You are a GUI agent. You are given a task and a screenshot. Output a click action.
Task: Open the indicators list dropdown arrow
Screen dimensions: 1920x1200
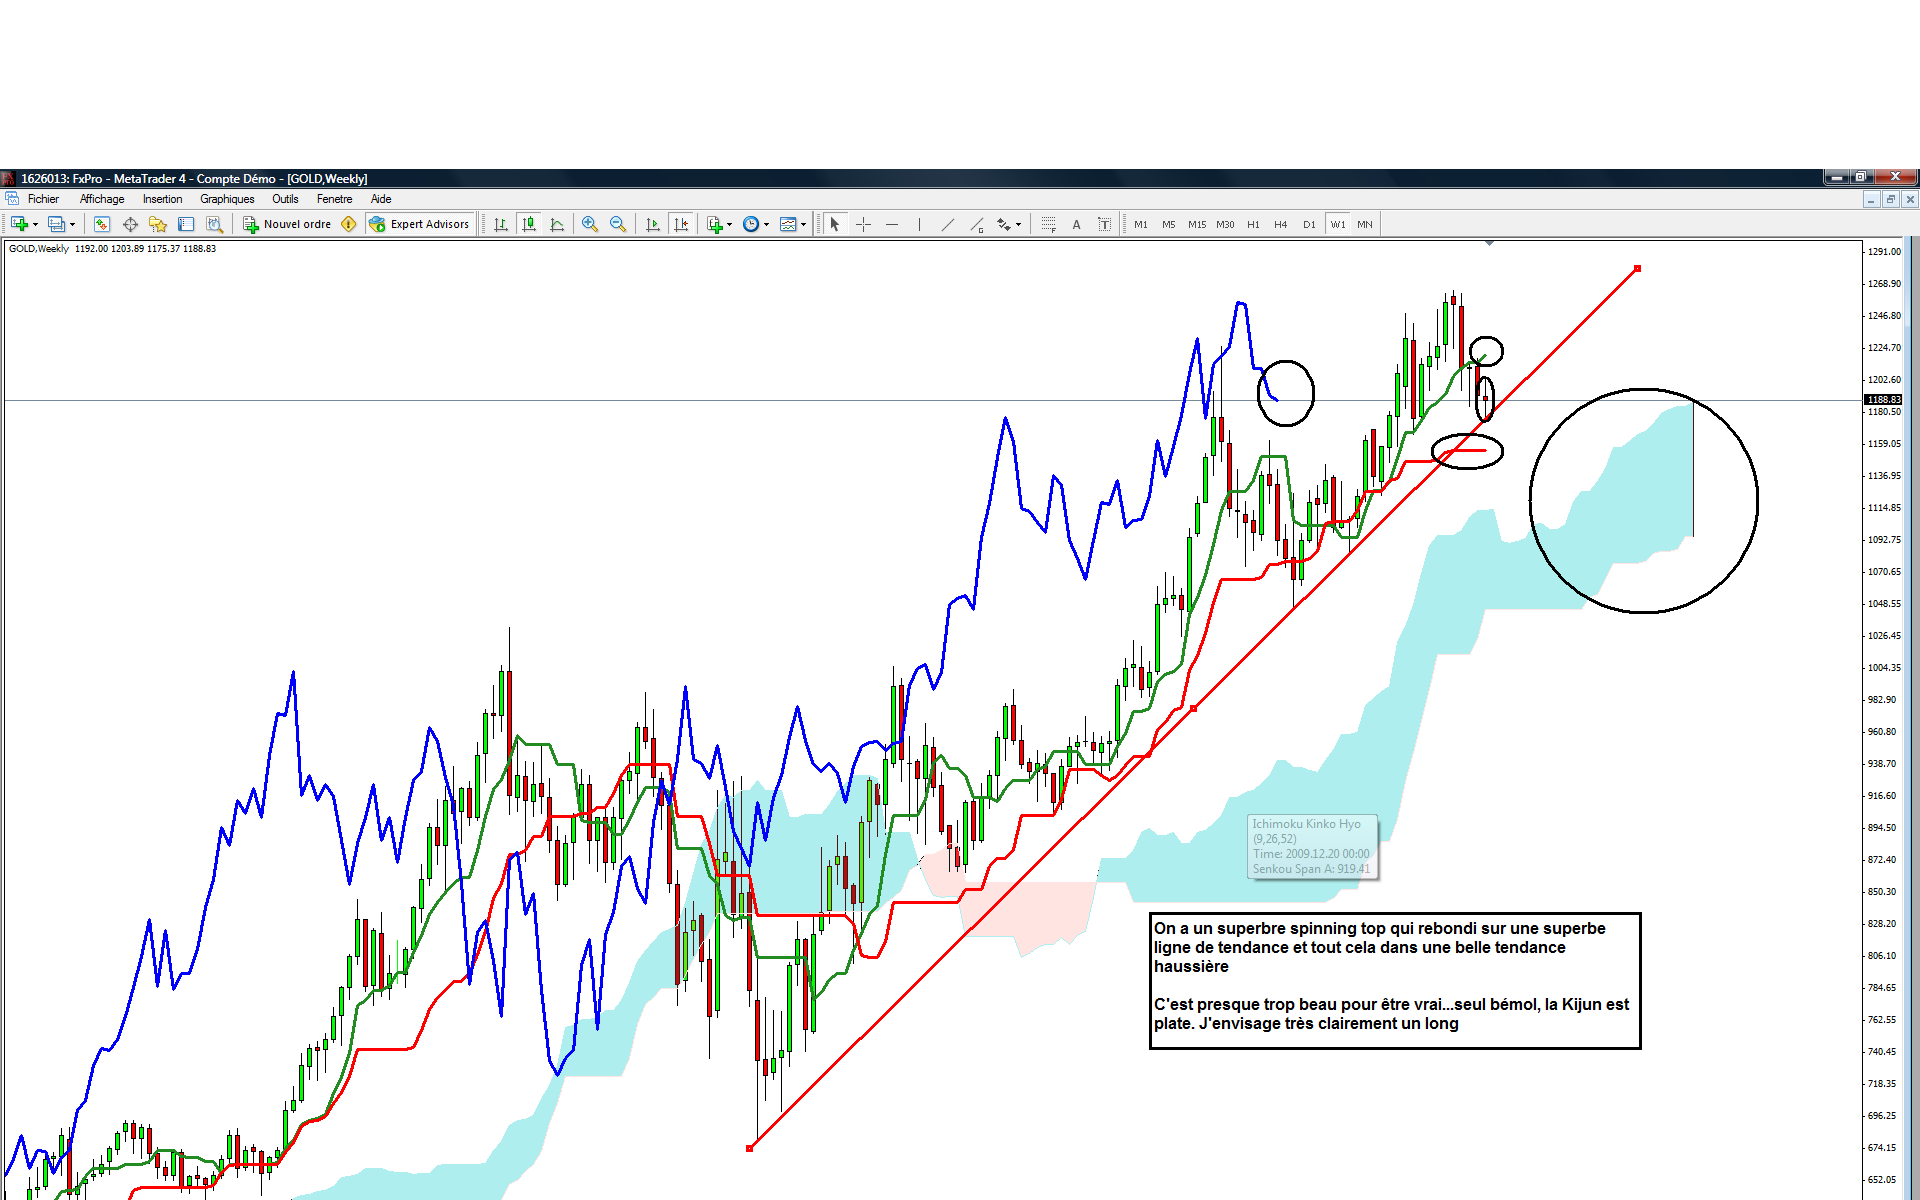click(x=729, y=224)
